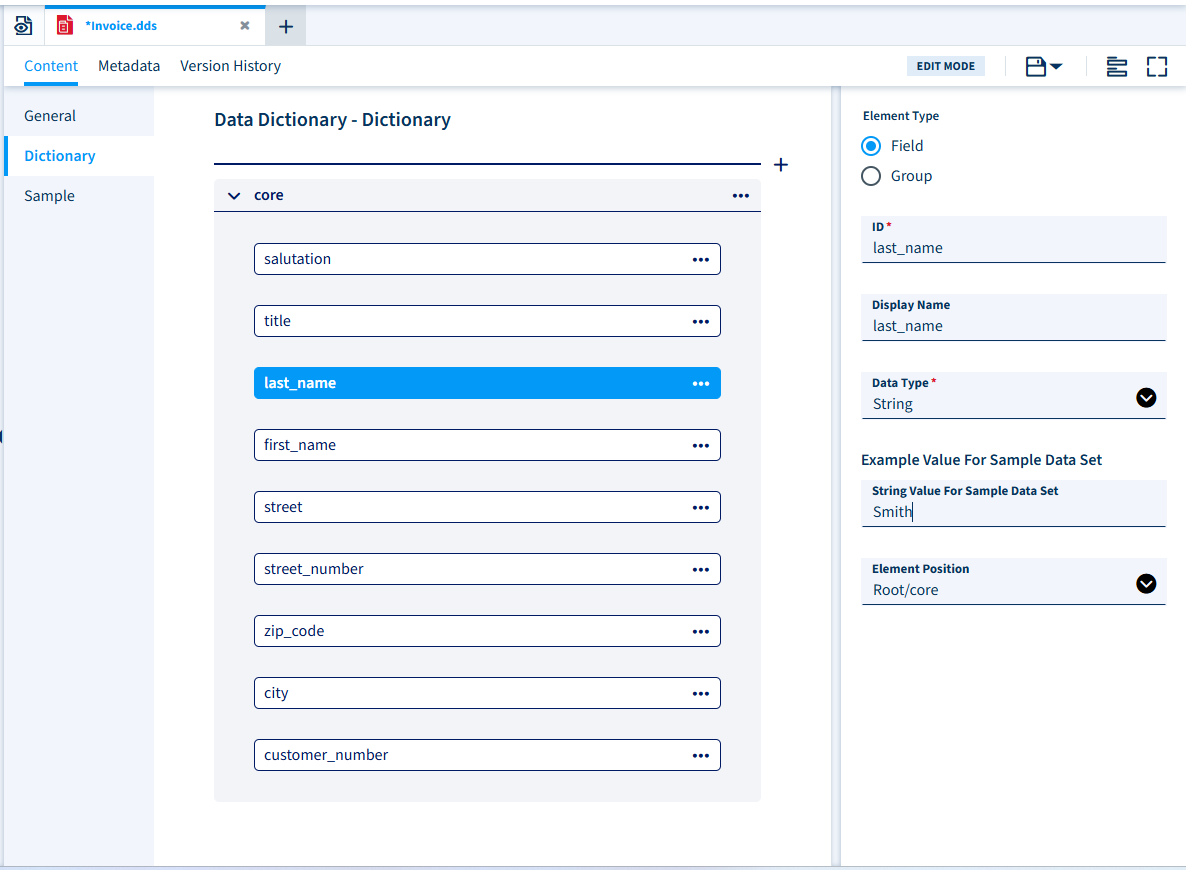Click the String Value sample input field
This screenshot has height=870, width=1186.
click(1014, 503)
